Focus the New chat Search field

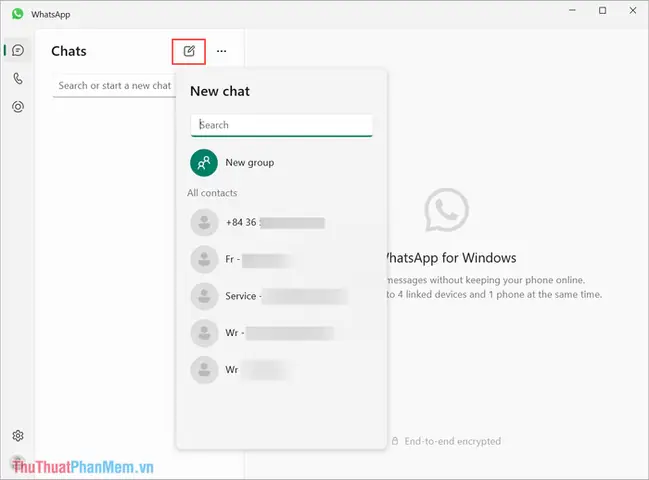click(x=281, y=125)
